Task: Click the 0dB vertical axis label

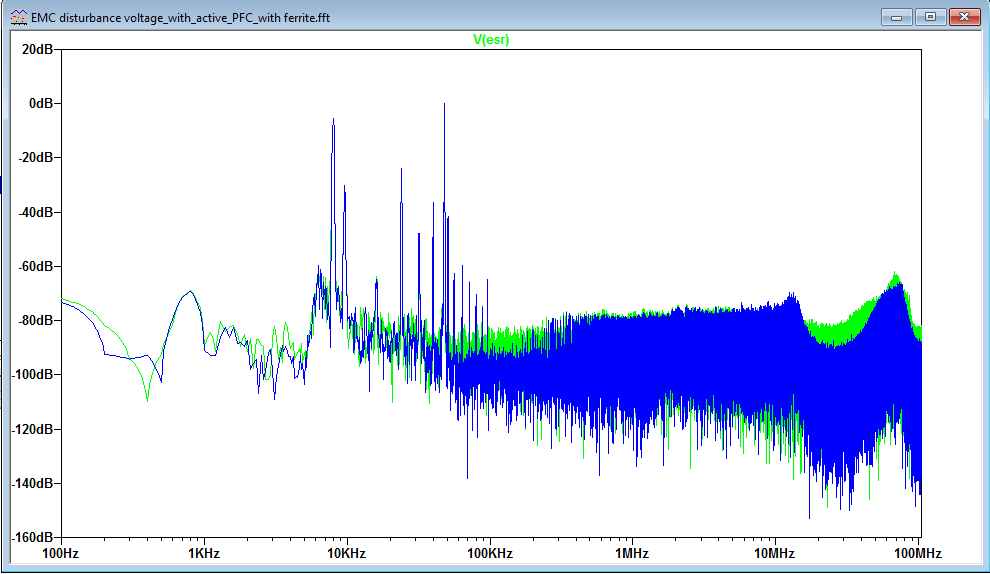Action: [x=41, y=103]
